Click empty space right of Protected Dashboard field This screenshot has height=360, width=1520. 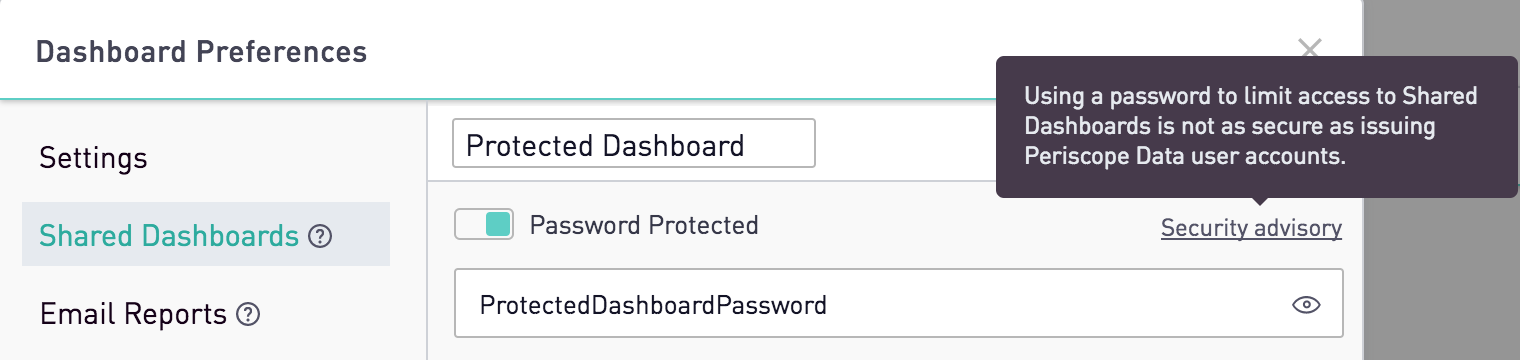905,144
